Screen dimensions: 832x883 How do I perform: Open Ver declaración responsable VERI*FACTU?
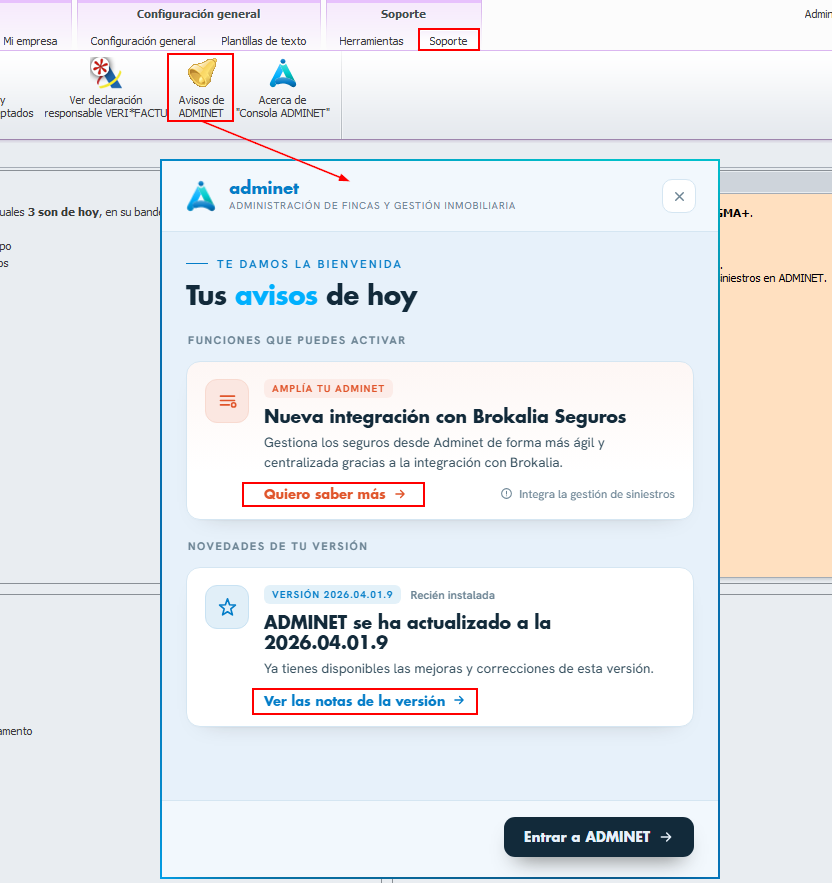tap(106, 88)
